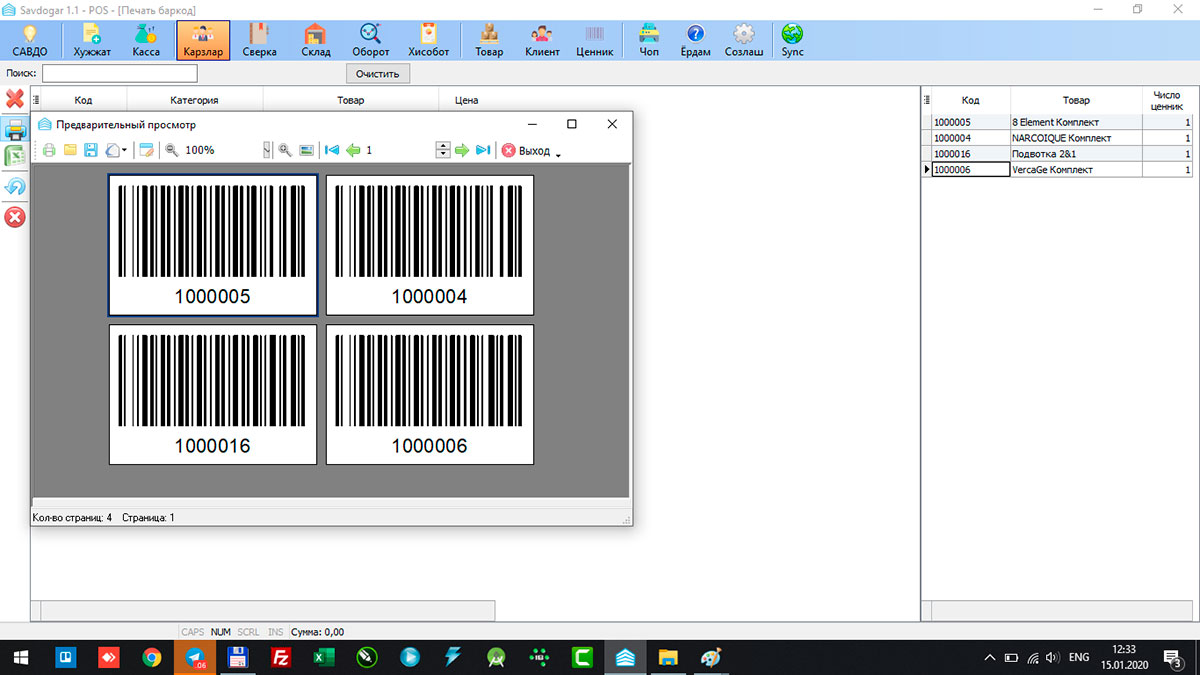
Task: Open the notification center in system tray
Action: (1173, 657)
